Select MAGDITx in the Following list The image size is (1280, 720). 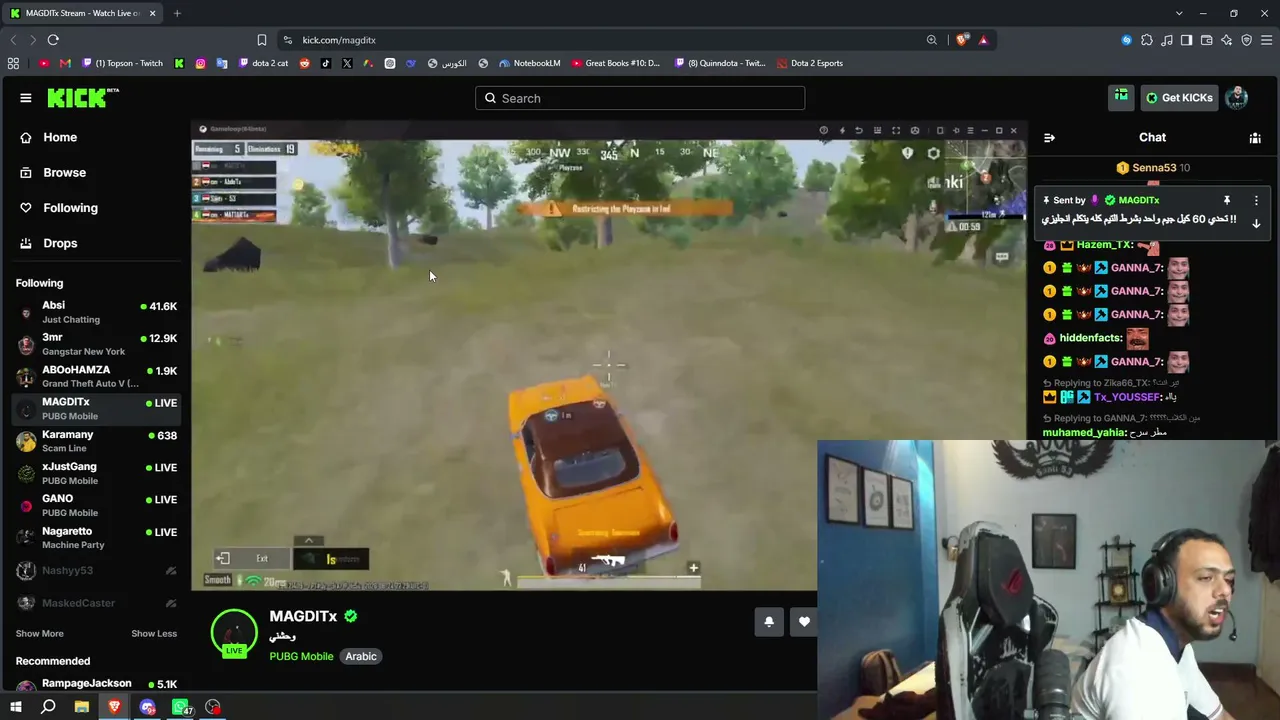click(x=96, y=408)
